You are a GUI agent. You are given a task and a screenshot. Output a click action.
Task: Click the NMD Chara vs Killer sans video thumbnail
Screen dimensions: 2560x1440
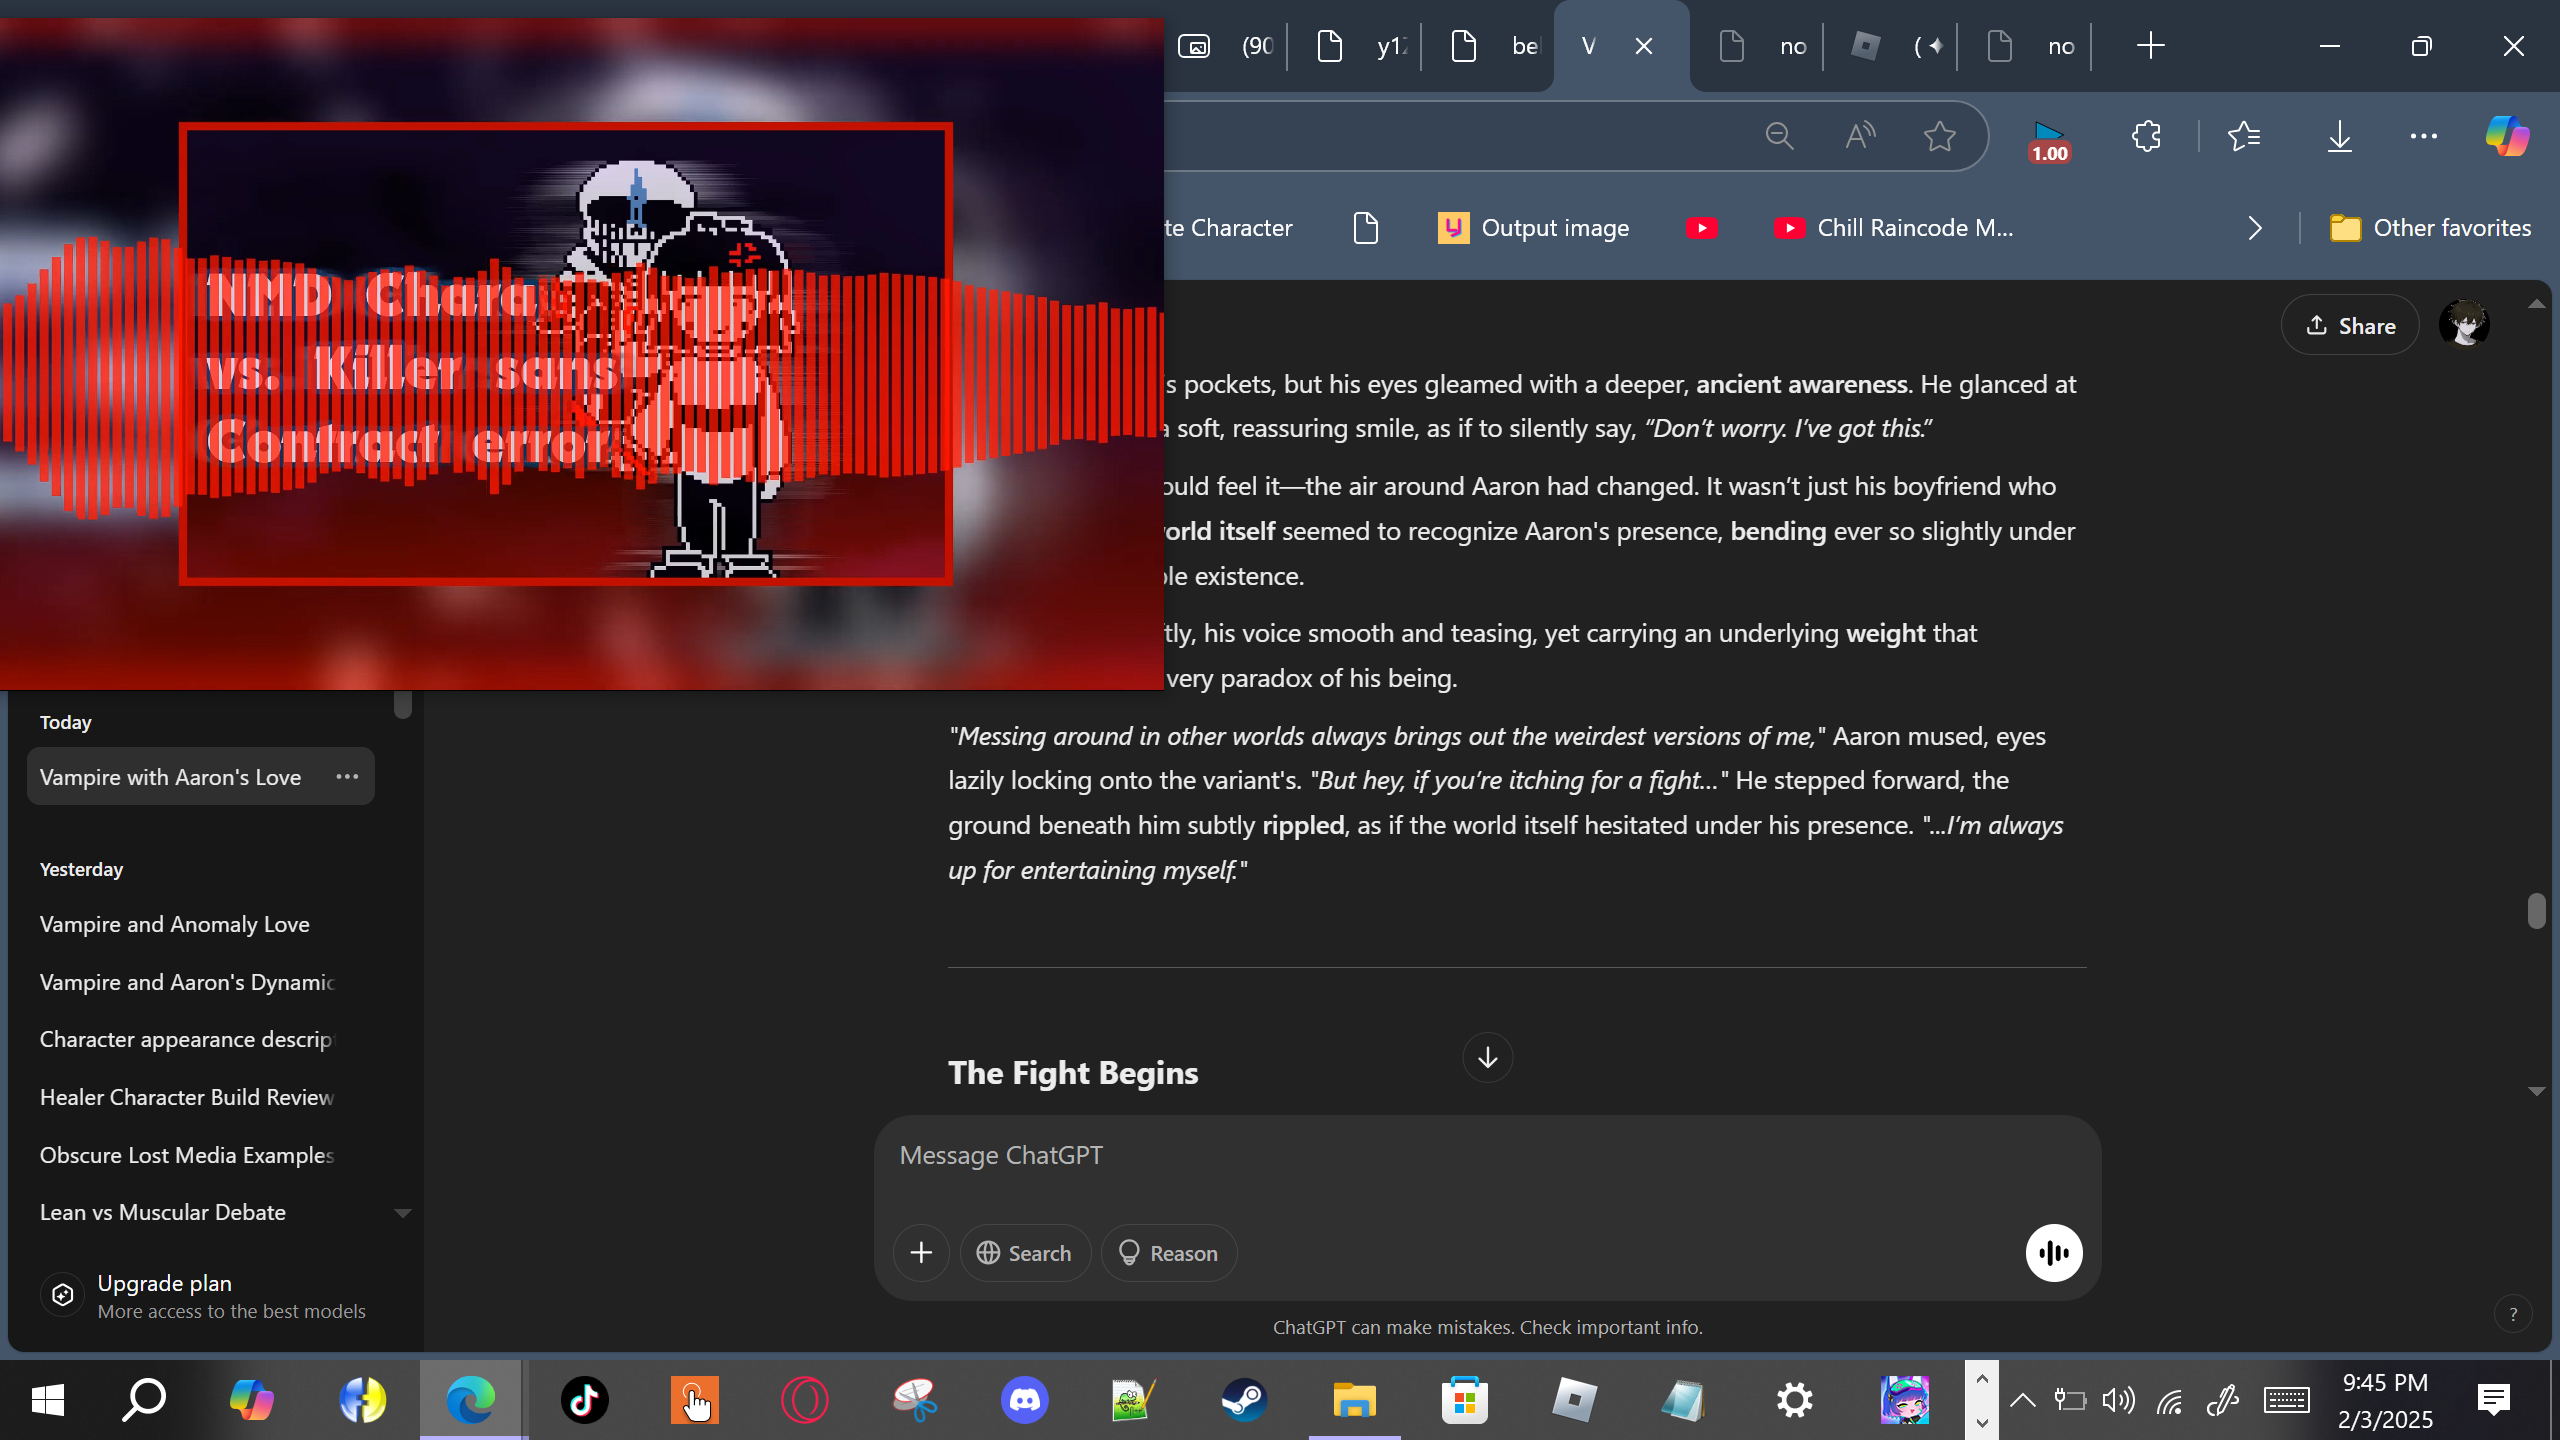pyautogui.click(x=582, y=353)
